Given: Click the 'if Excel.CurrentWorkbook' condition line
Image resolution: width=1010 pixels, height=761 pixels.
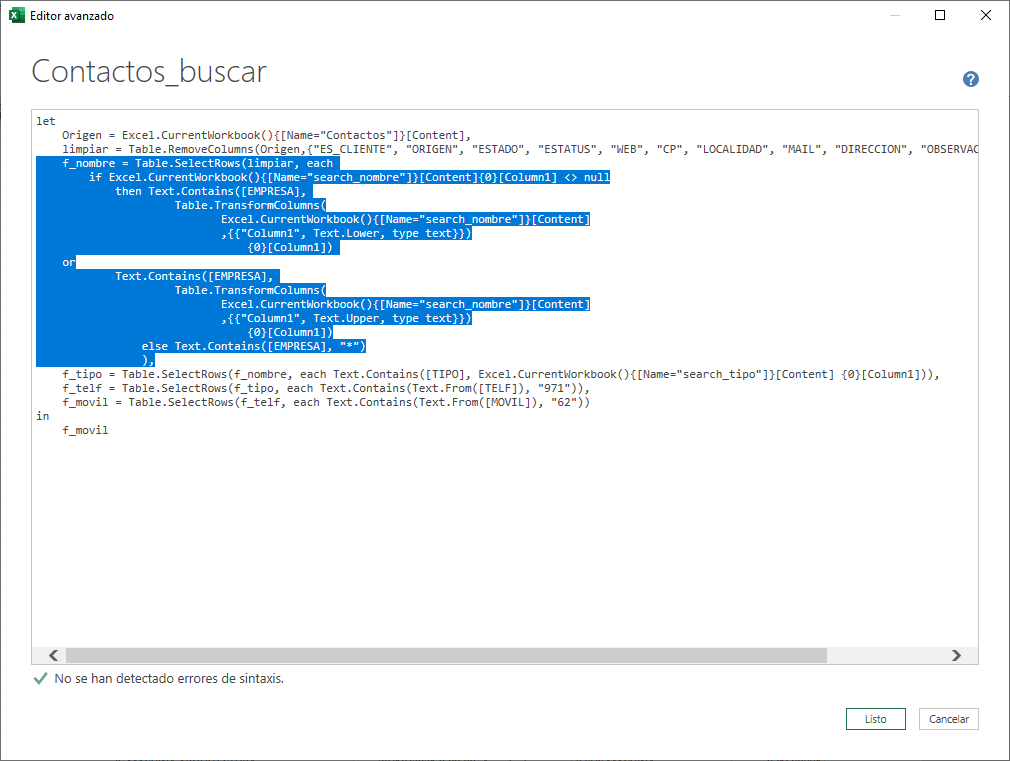Looking at the screenshot, I should click(349, 177).
